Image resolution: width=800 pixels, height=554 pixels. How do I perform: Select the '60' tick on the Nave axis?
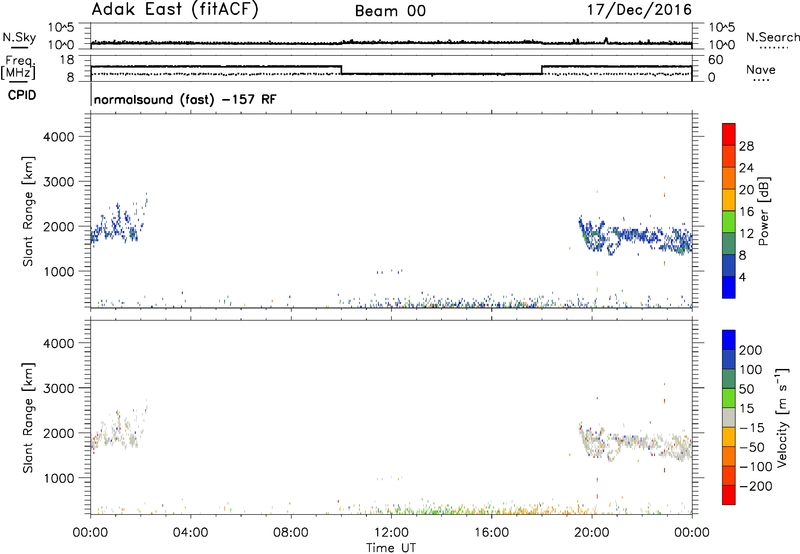click(716, 60)
